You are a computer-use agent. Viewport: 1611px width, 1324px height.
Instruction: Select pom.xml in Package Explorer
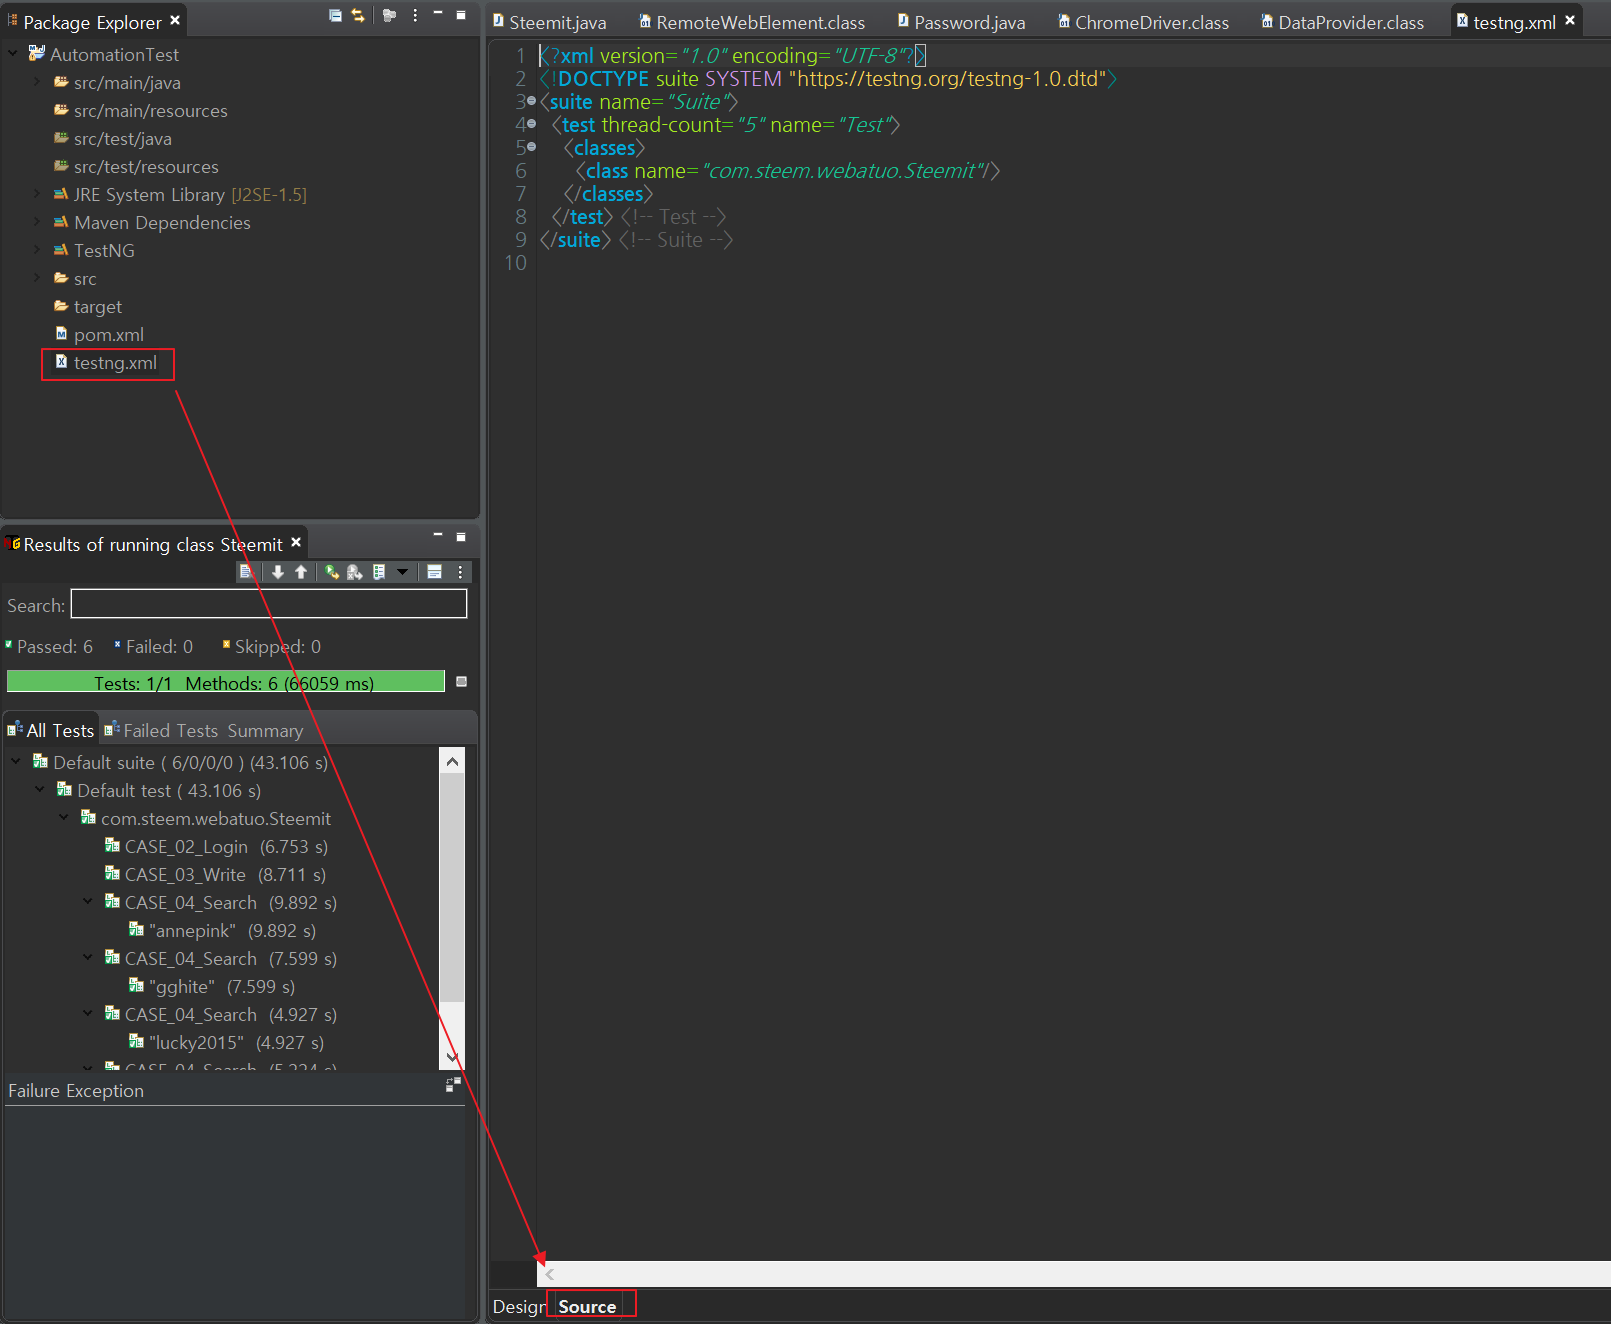point(99,334)
